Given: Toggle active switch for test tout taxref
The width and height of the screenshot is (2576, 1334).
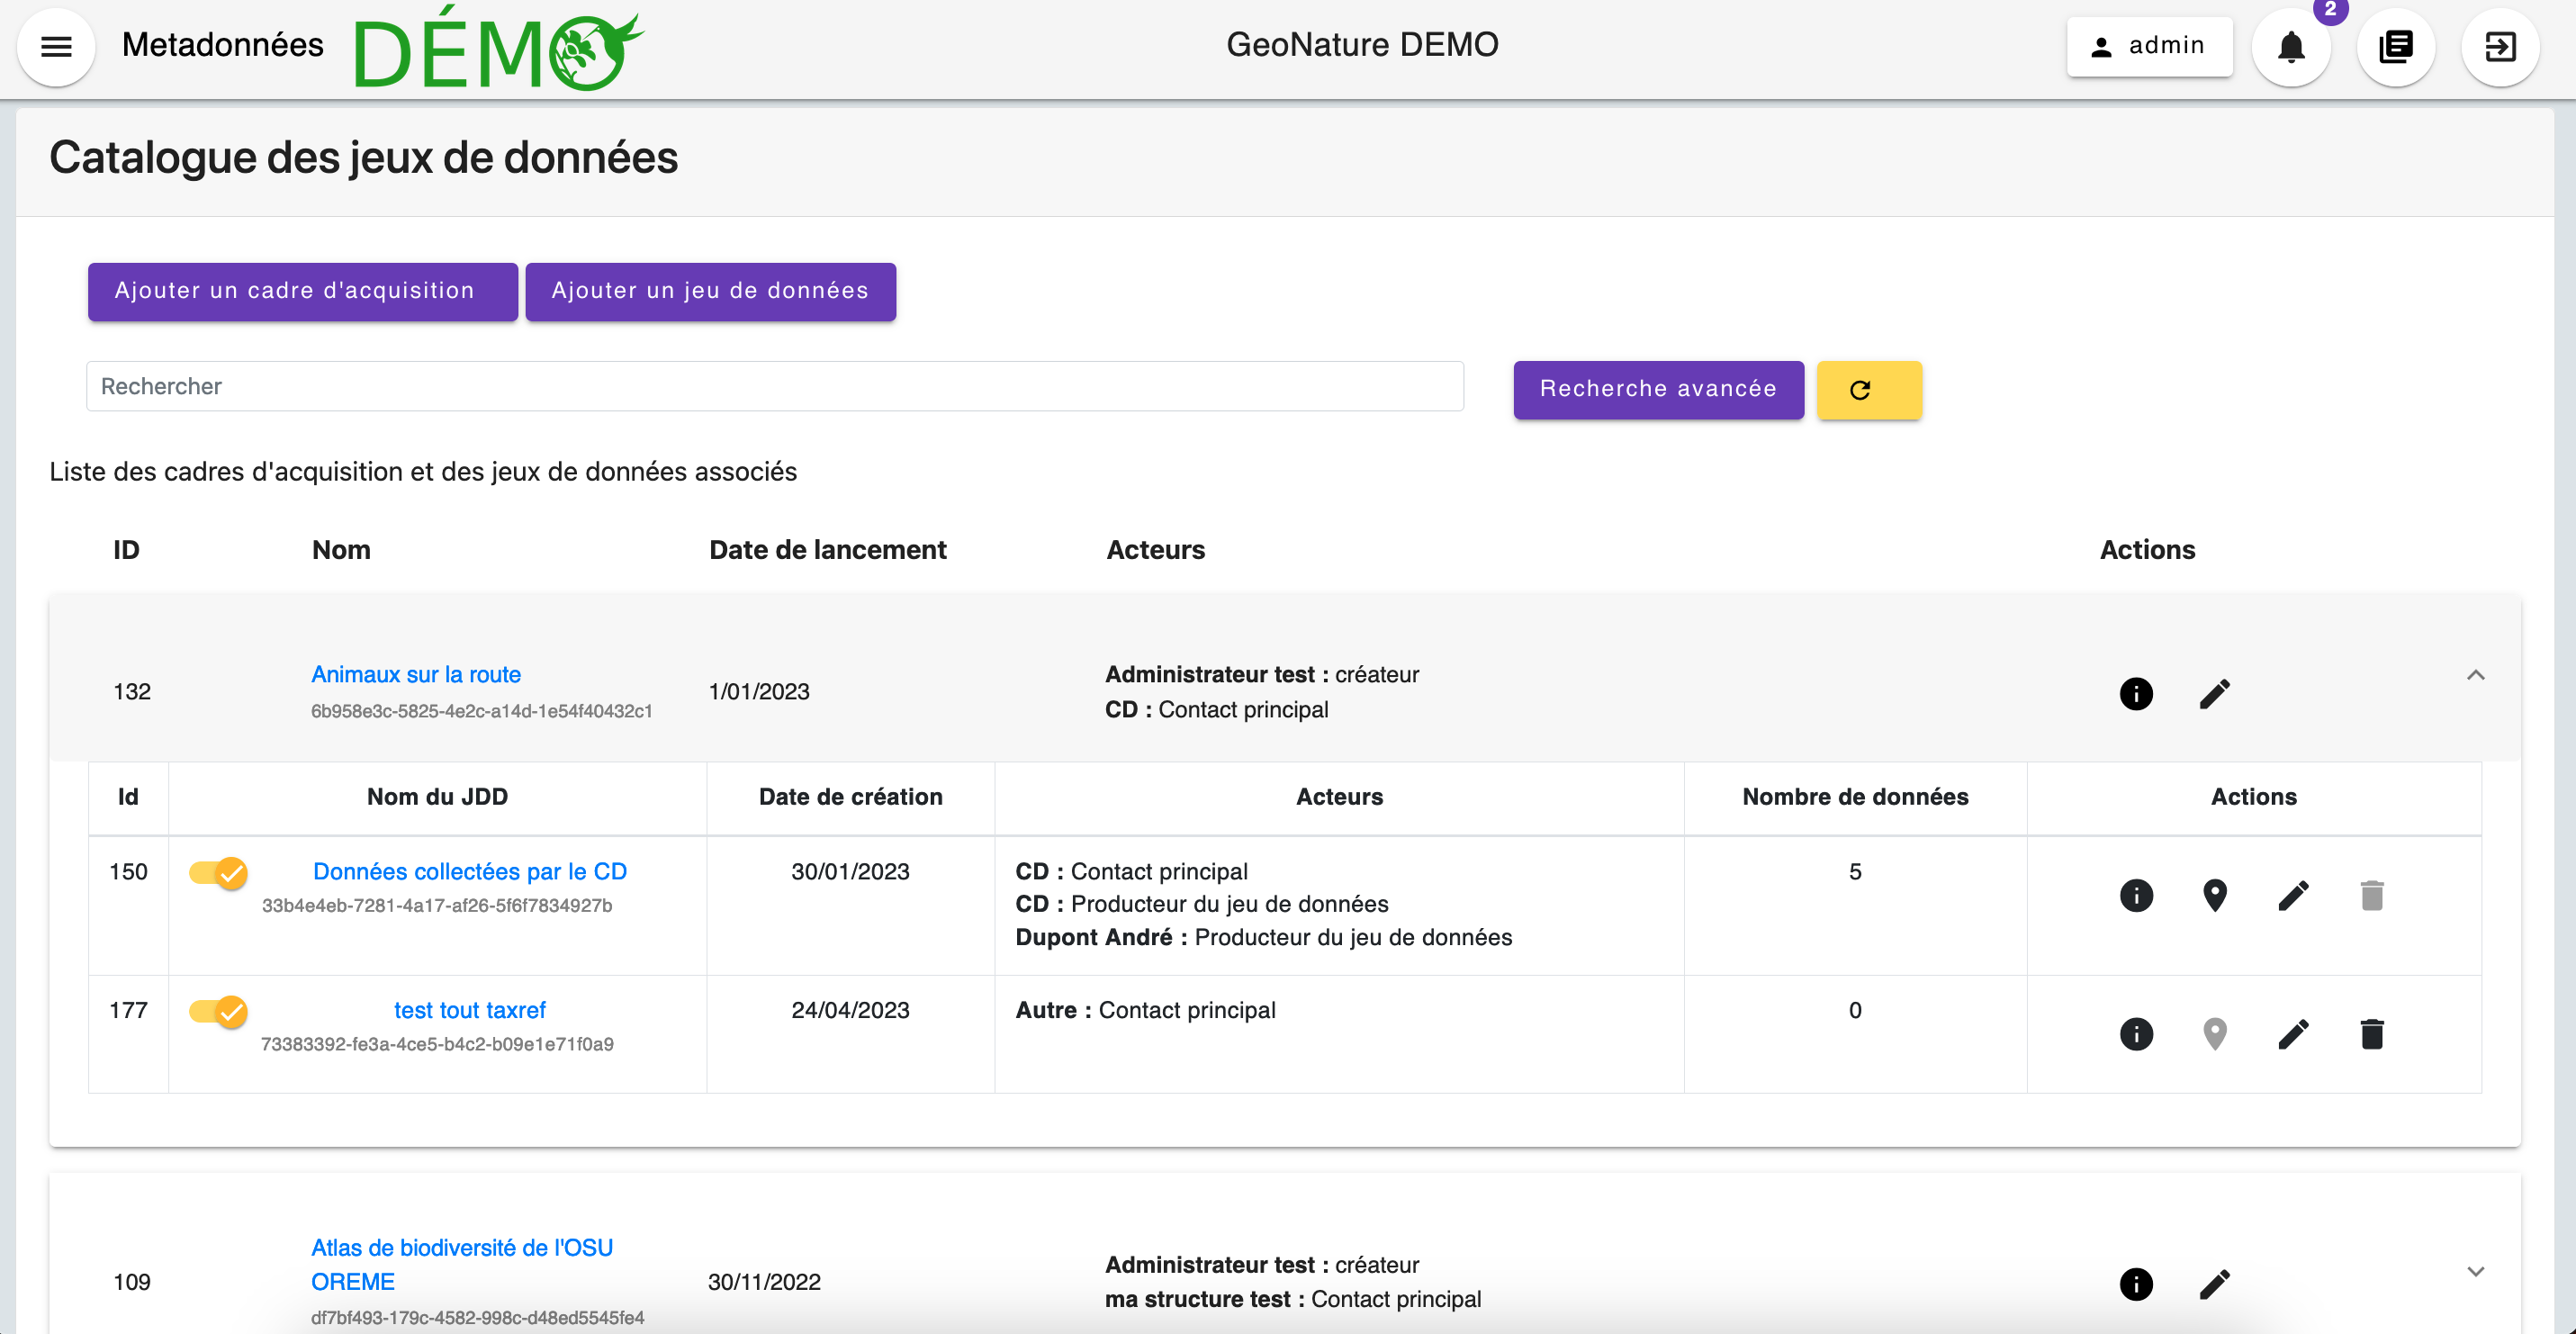Looking at the screenshot, I should [218, 1011].
